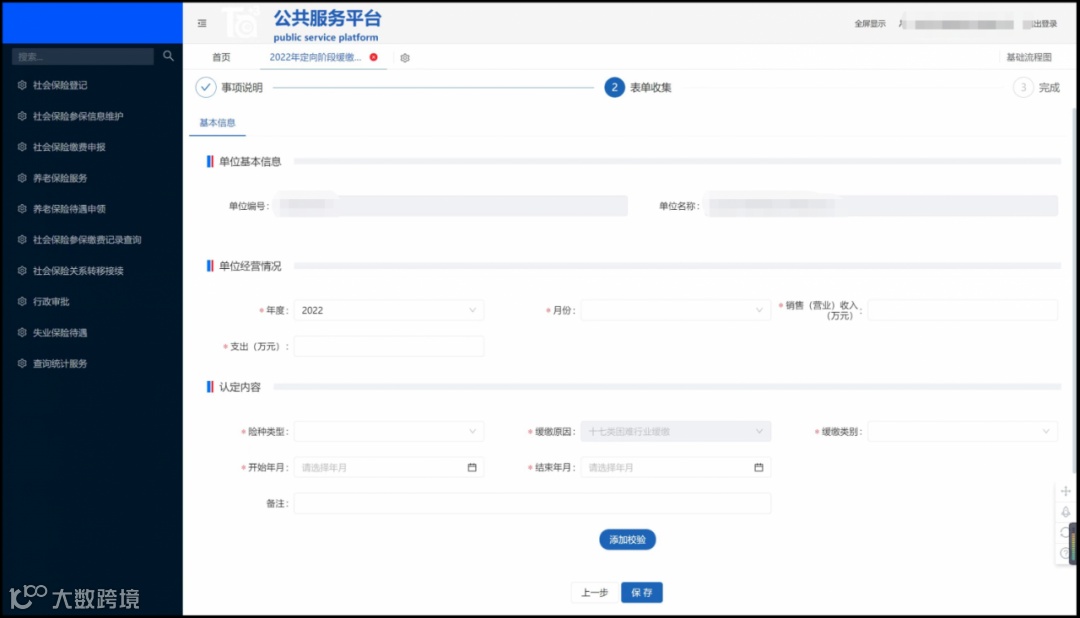Click the question mark help icon
This screenshot has height=618, width=1080.
[1065, 553]
